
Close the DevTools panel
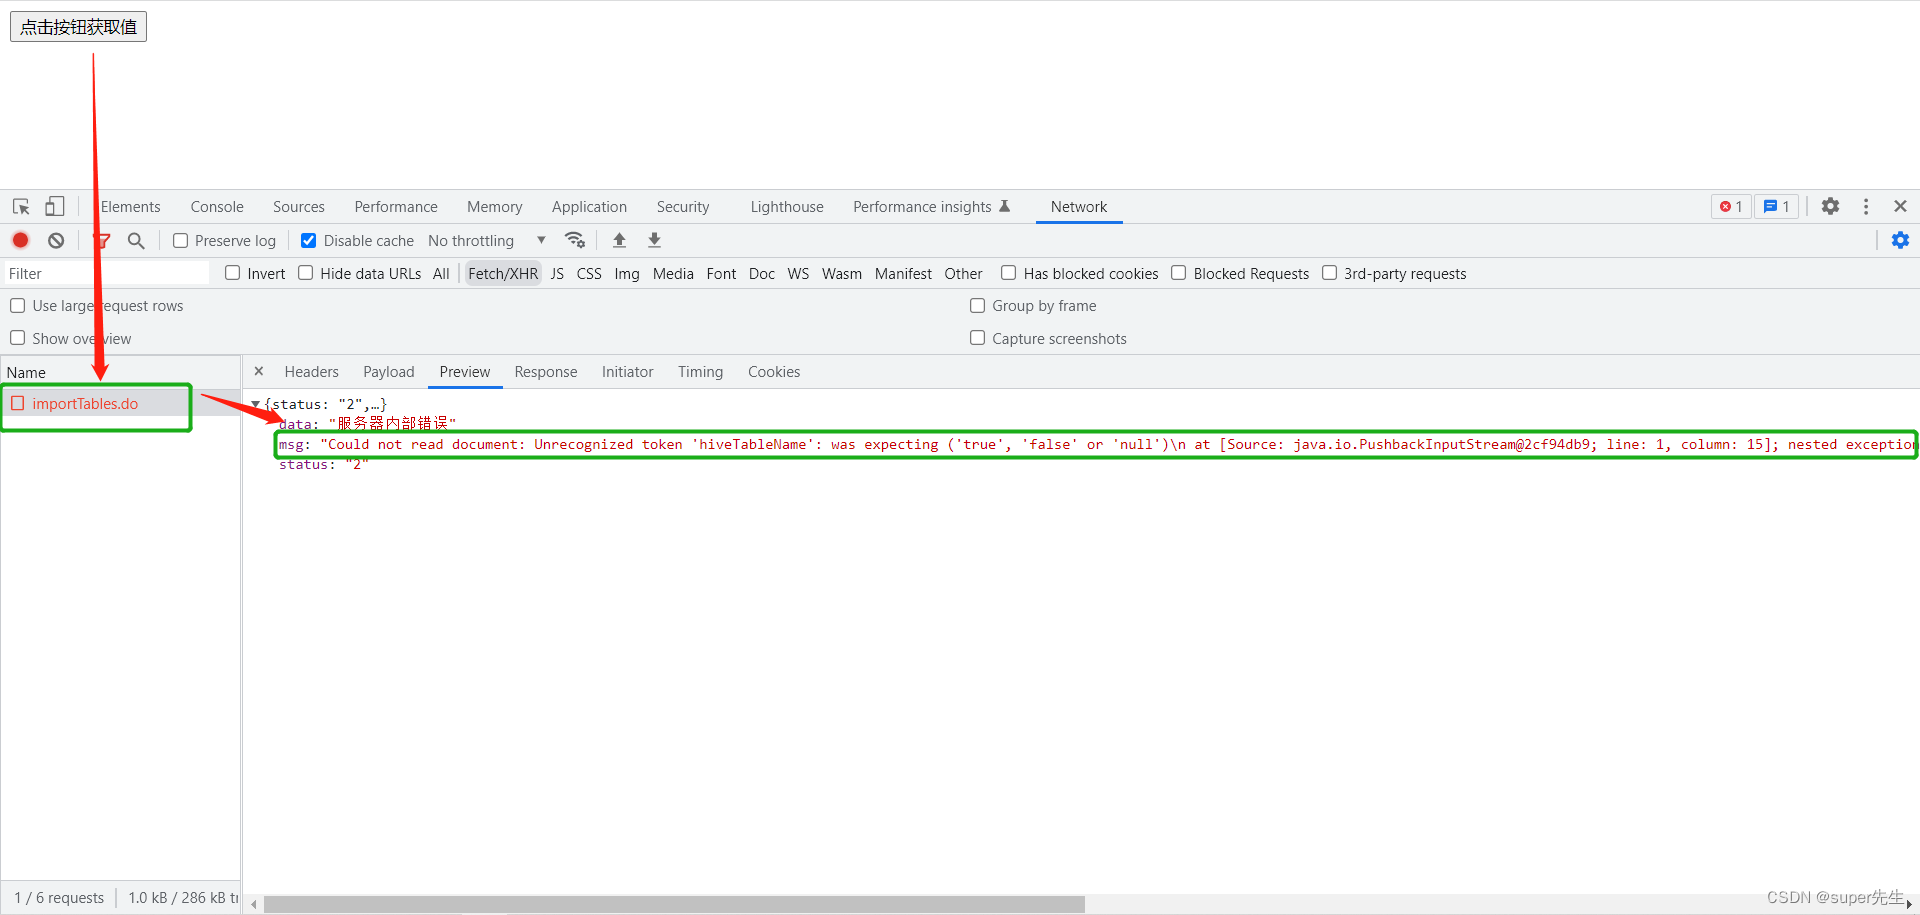(x=1900, y=206)
